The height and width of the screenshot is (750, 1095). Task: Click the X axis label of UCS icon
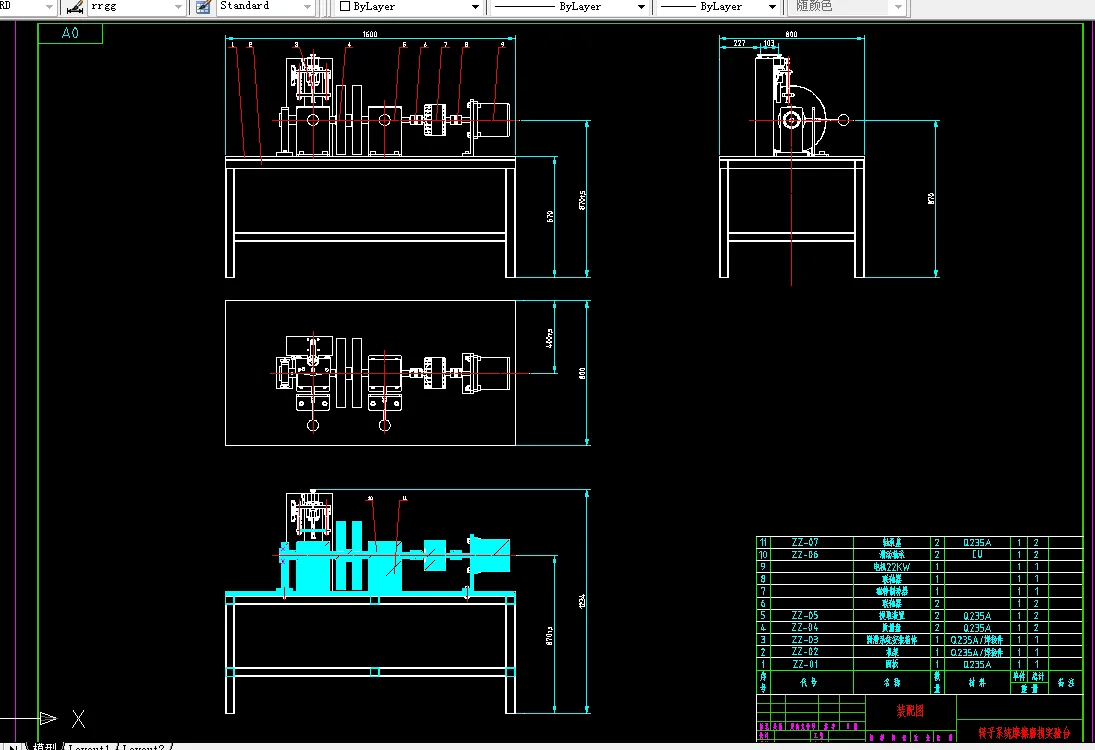pyautogui.click(x=78, y=719)
